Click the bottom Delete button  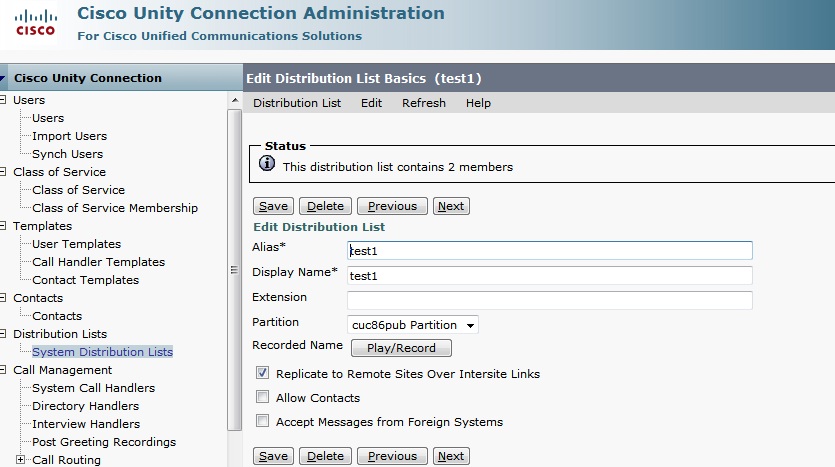coord(325,456)
